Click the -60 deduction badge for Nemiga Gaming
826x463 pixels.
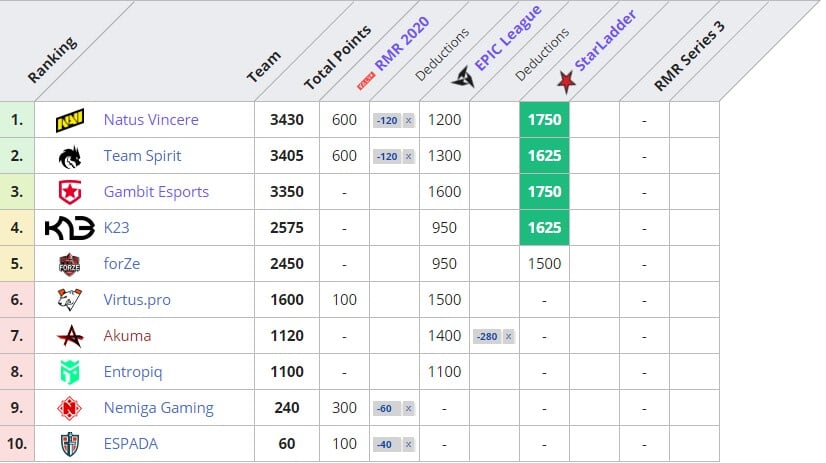(385, 409)
